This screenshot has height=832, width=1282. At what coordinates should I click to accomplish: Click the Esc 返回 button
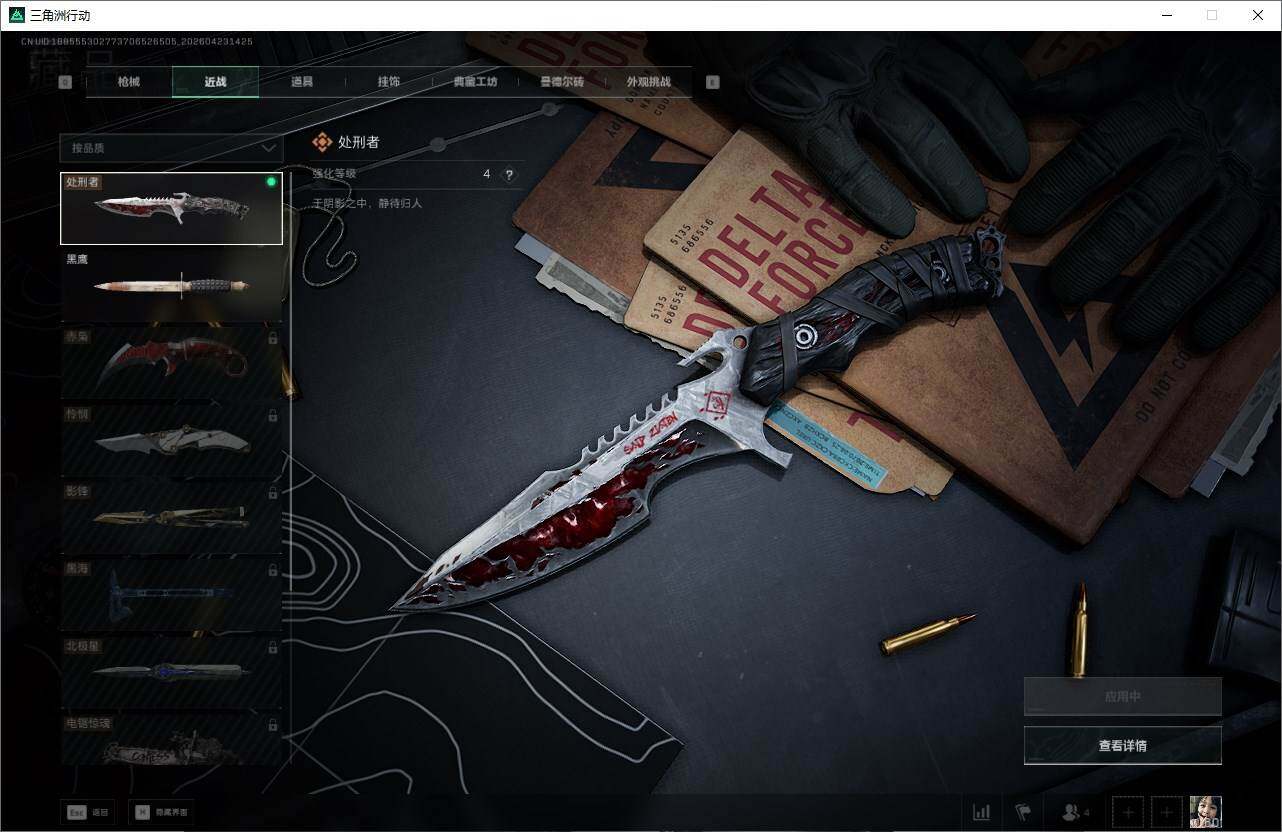click(x=88, y=812)
